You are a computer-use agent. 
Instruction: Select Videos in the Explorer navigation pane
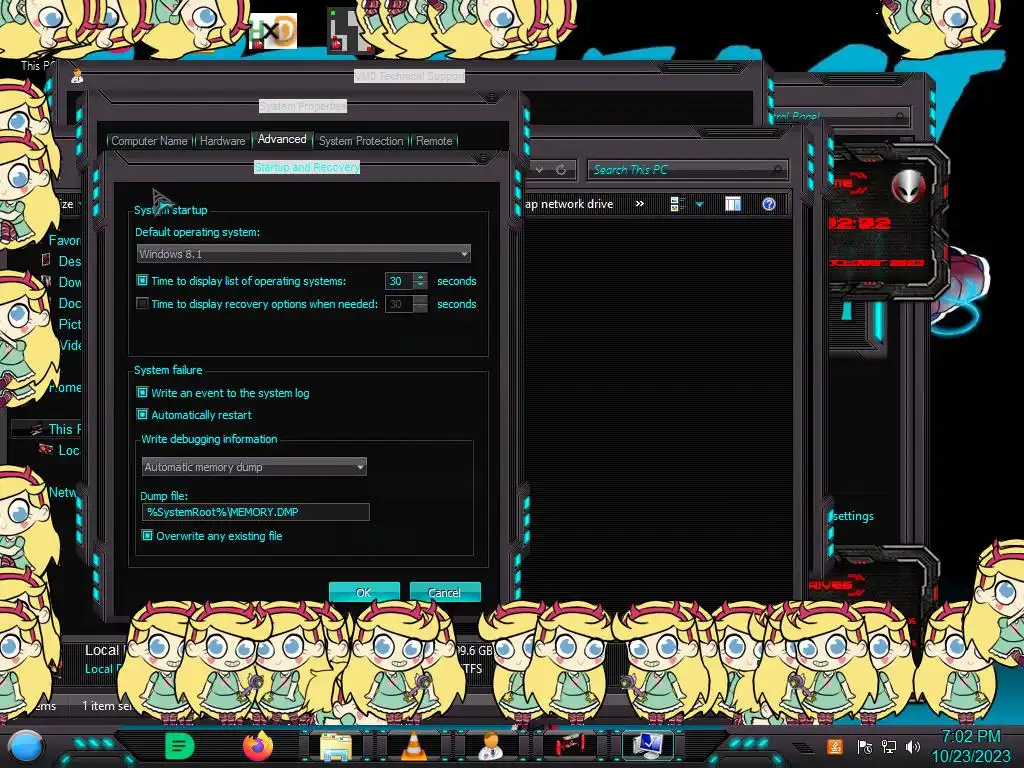click(70, 345)
